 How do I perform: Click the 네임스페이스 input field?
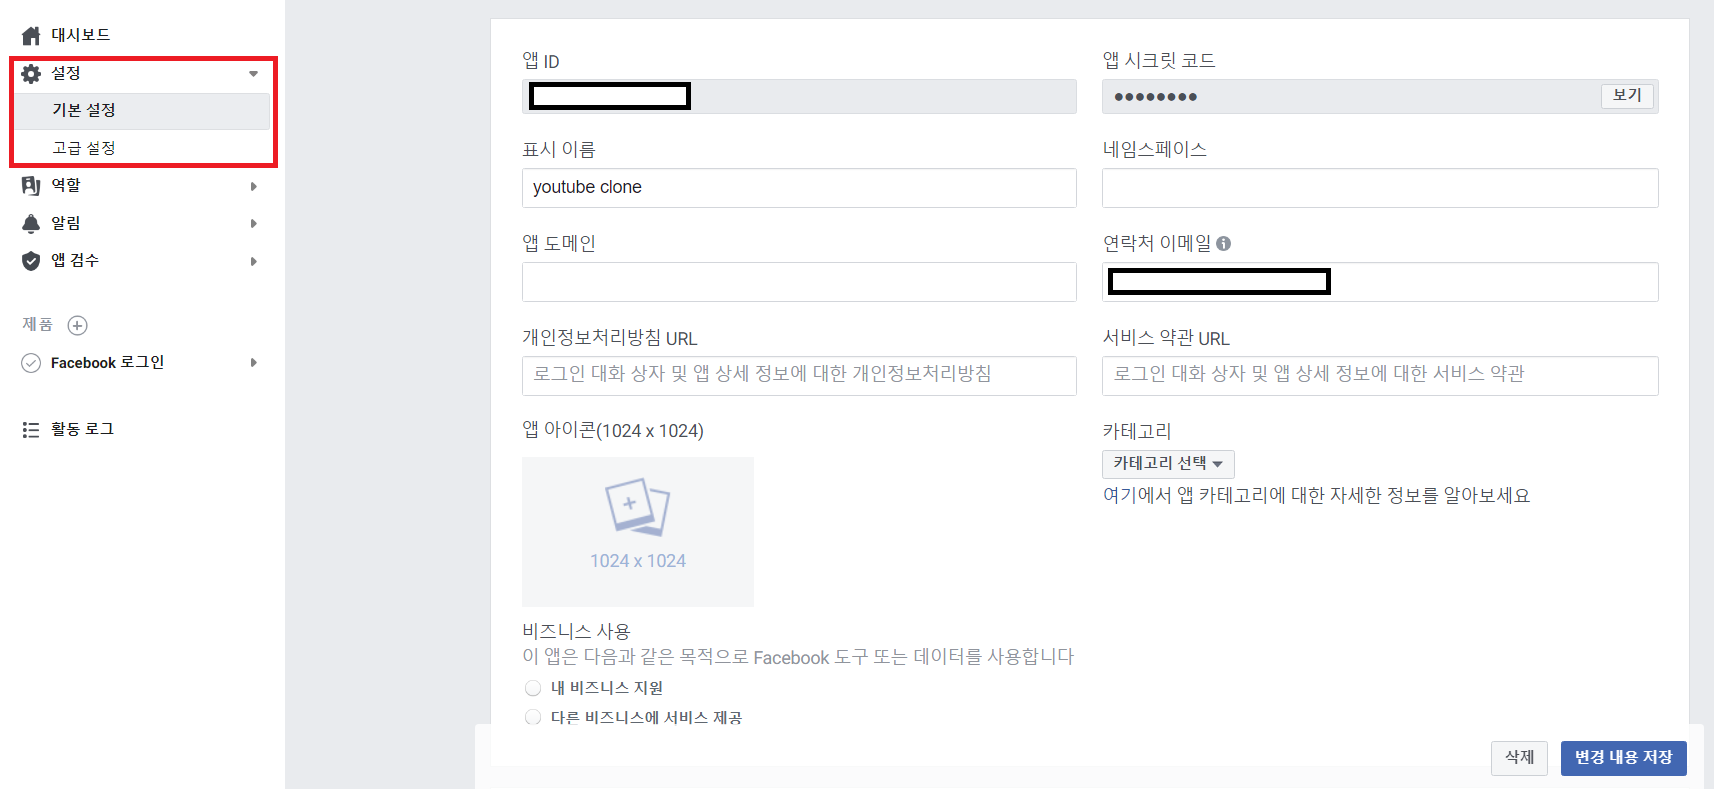1380,188
